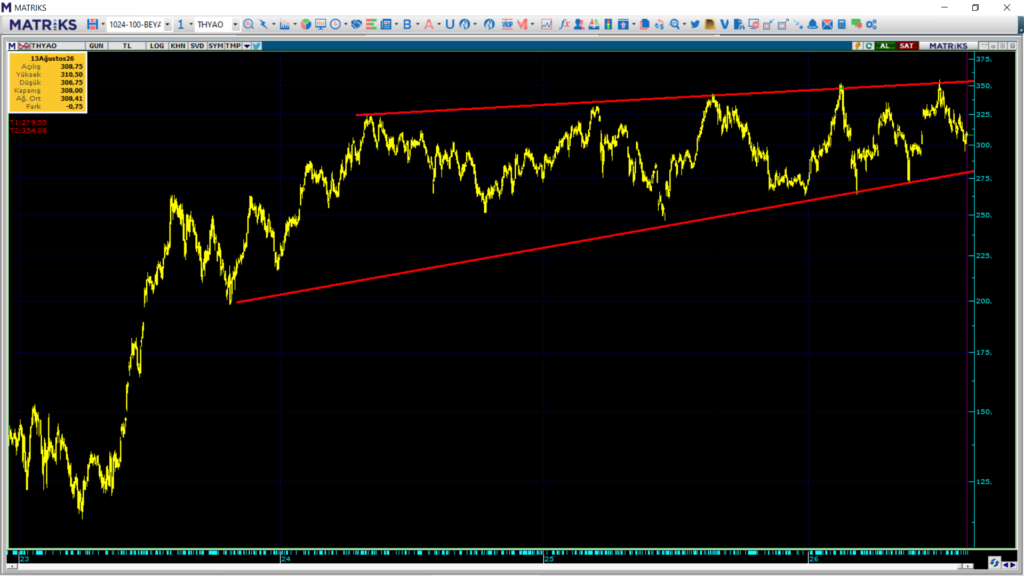1024x576 pixels.
Task: Toggle the green C button in chart header
Action: (869, 46)
